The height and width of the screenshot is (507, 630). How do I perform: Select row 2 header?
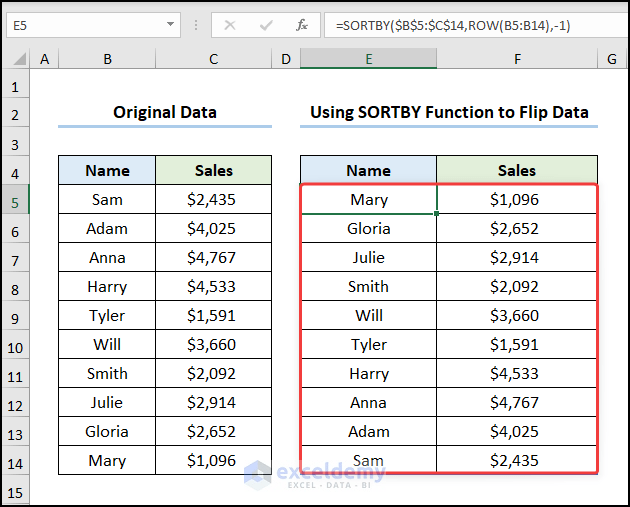pyautogui.click(x=15, y=112)
